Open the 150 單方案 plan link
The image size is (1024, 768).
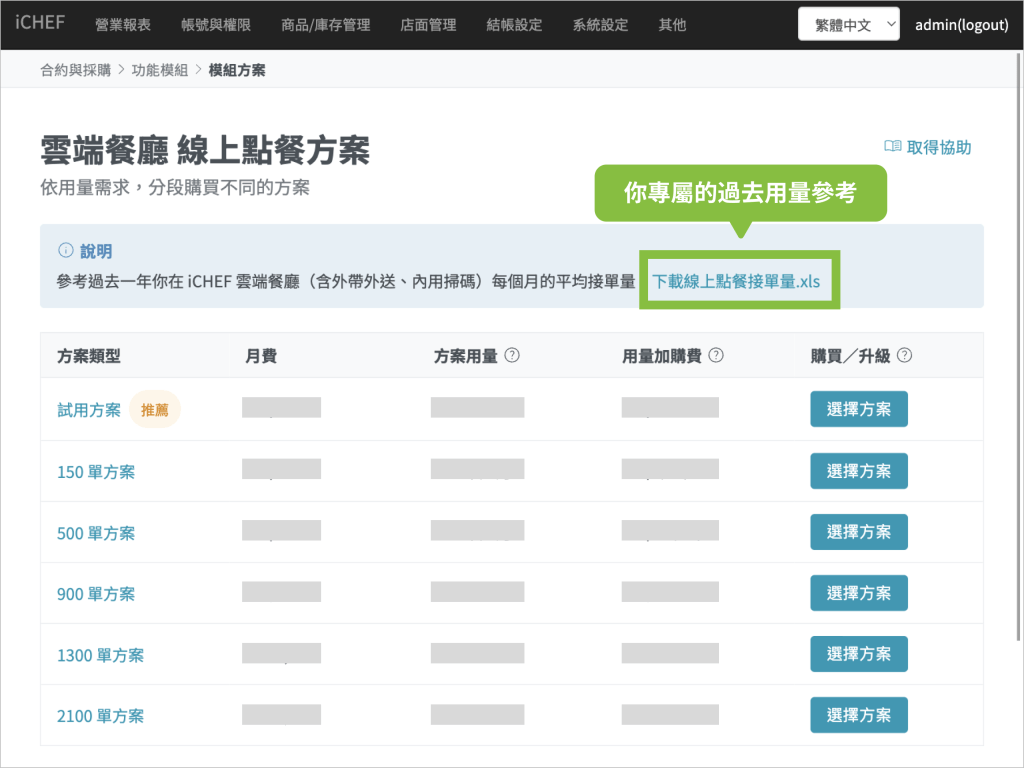pos(96,472)
